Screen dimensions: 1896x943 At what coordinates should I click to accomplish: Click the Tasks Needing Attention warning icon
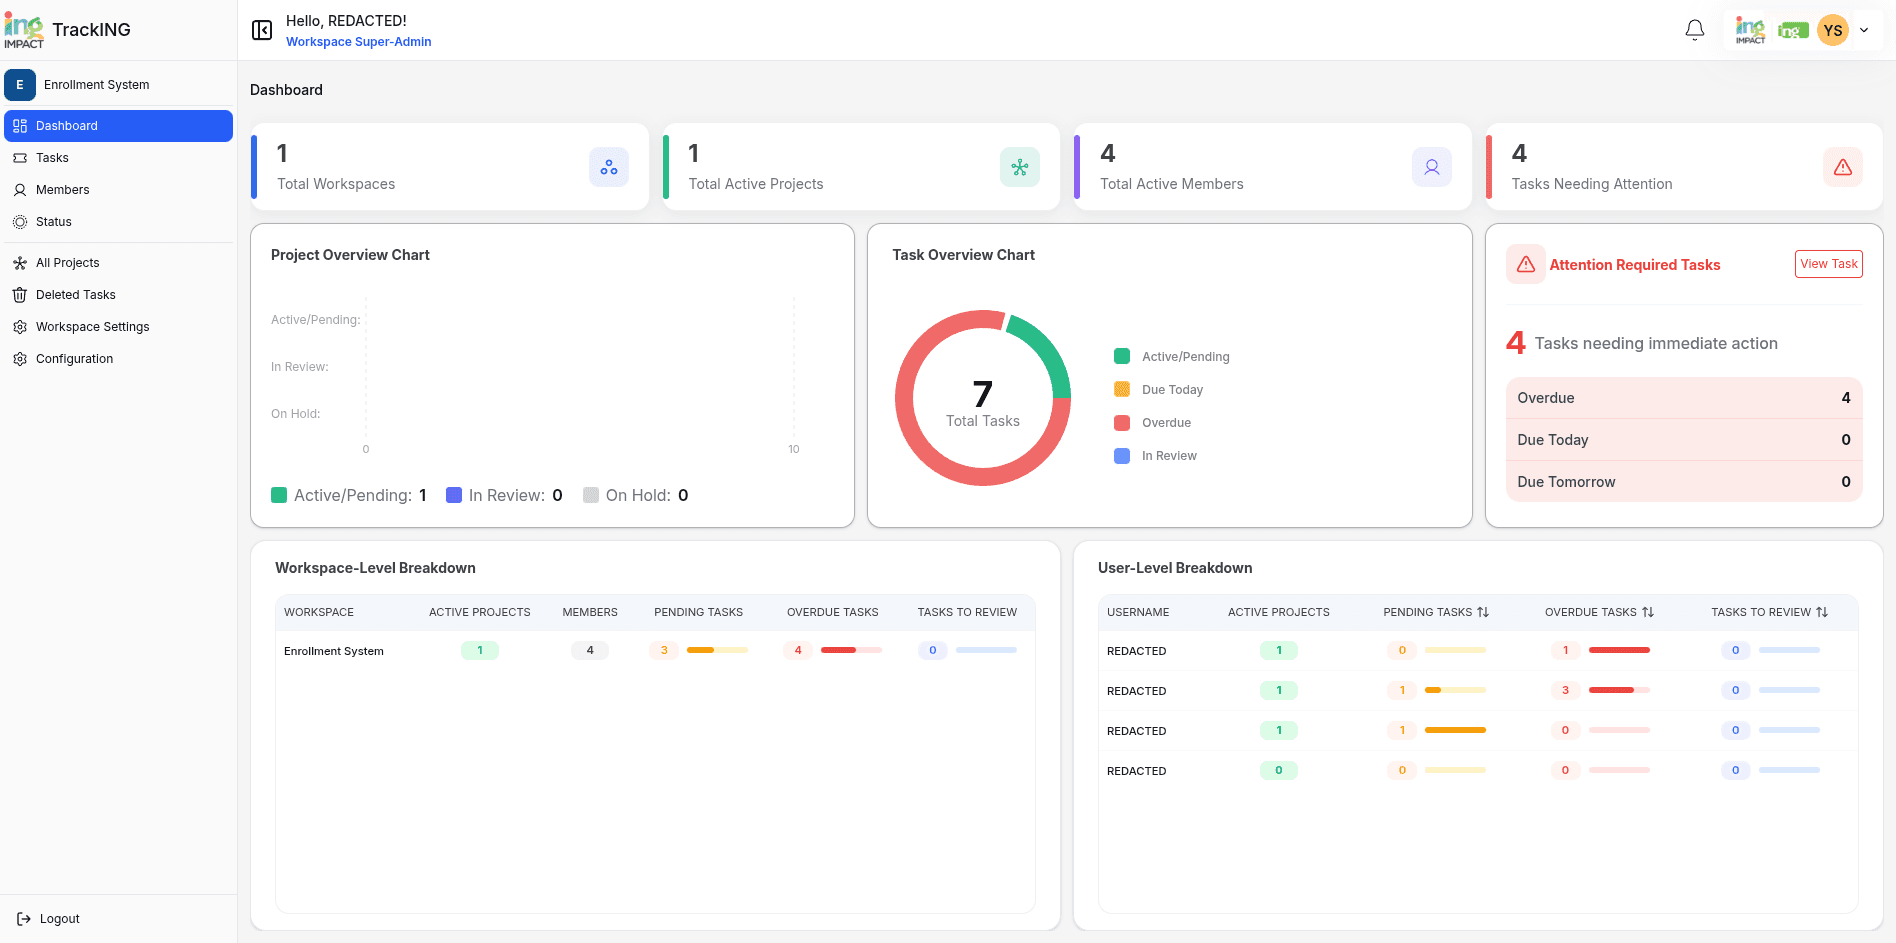tap(1843, 167)
